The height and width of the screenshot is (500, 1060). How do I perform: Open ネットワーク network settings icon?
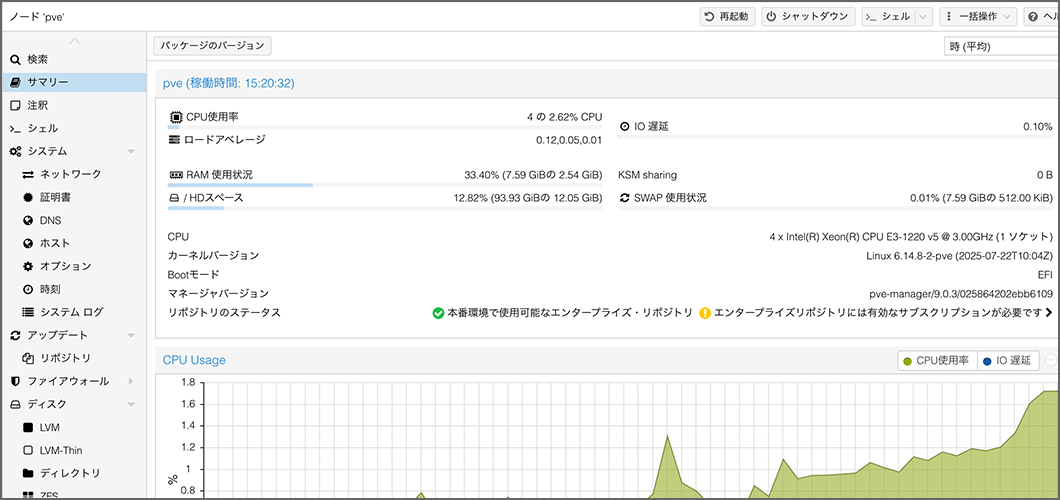(x=29, y=174)
